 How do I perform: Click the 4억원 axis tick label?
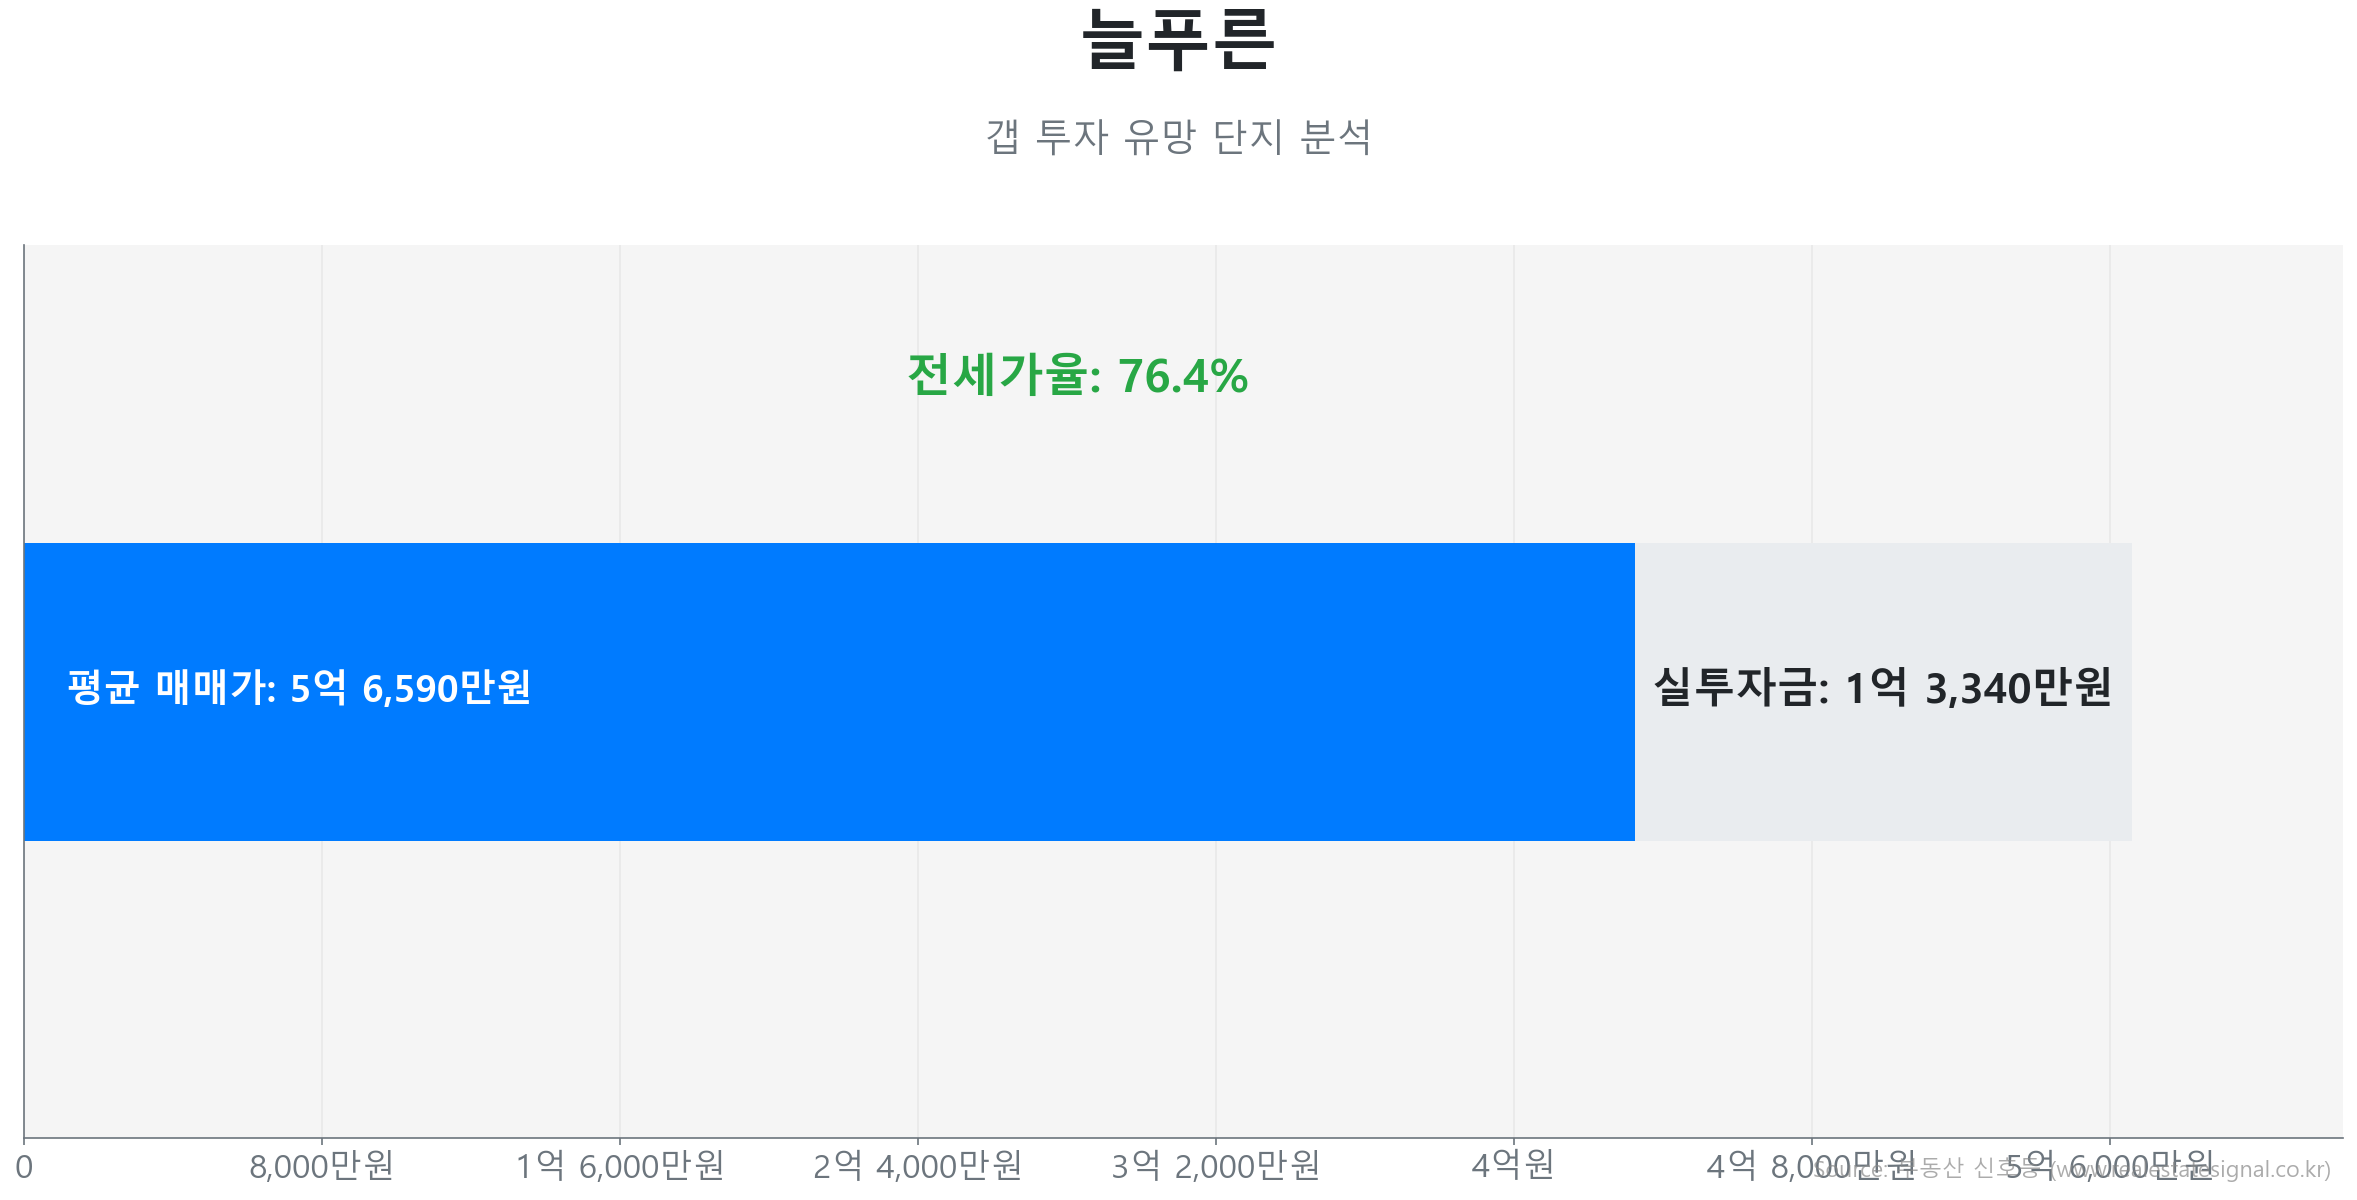click(1512, 1165)
